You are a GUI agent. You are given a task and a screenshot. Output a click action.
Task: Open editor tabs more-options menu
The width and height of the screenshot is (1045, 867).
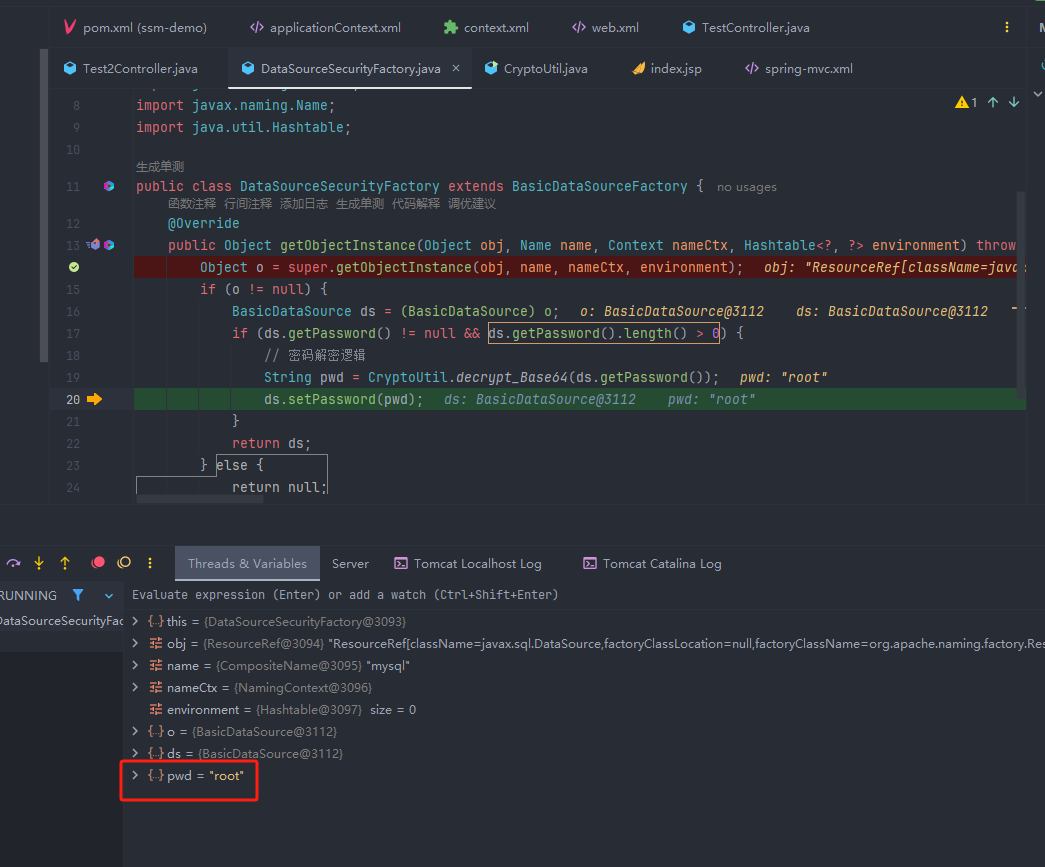[1006, 28]
